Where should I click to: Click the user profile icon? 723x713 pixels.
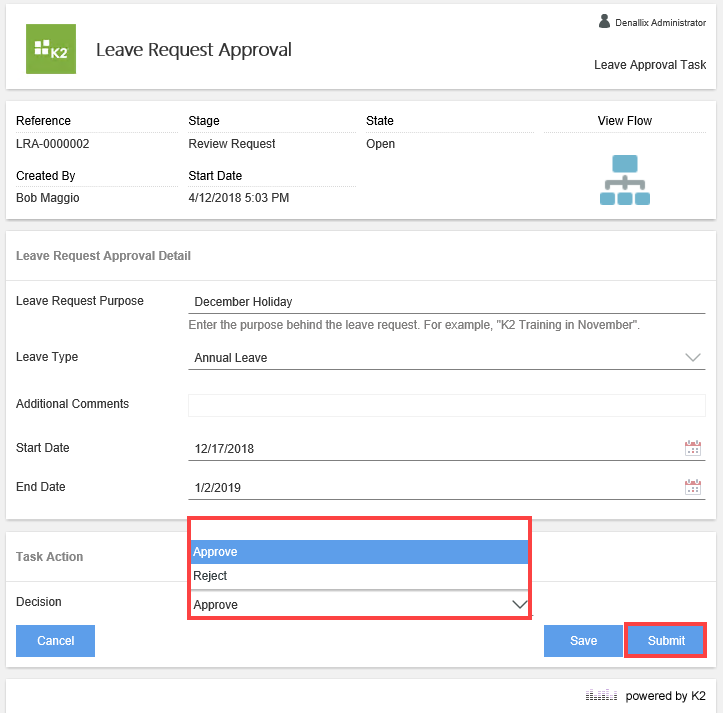pos(604,21)
